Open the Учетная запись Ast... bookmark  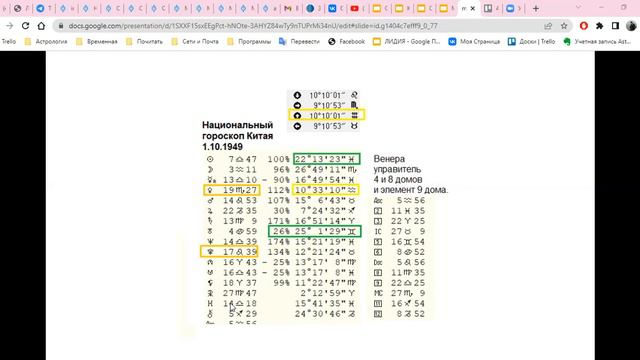597,42
